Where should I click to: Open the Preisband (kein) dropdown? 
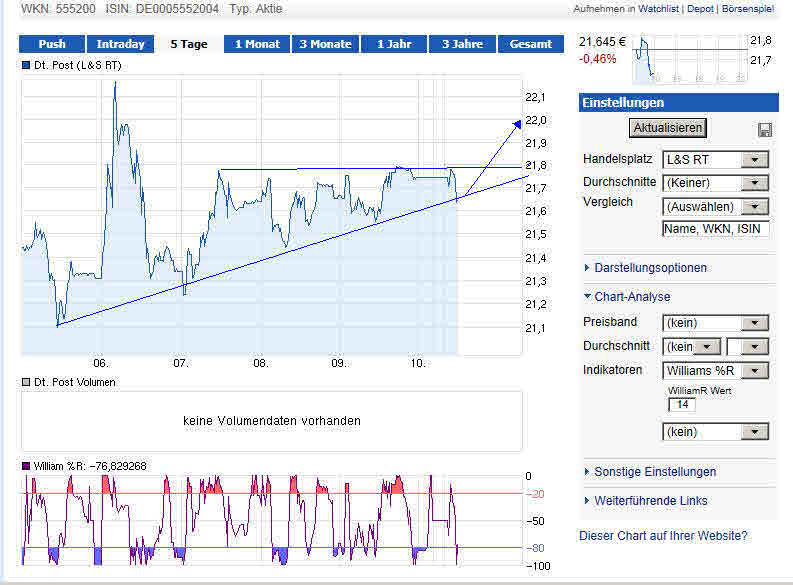click(x=716, y=323)
